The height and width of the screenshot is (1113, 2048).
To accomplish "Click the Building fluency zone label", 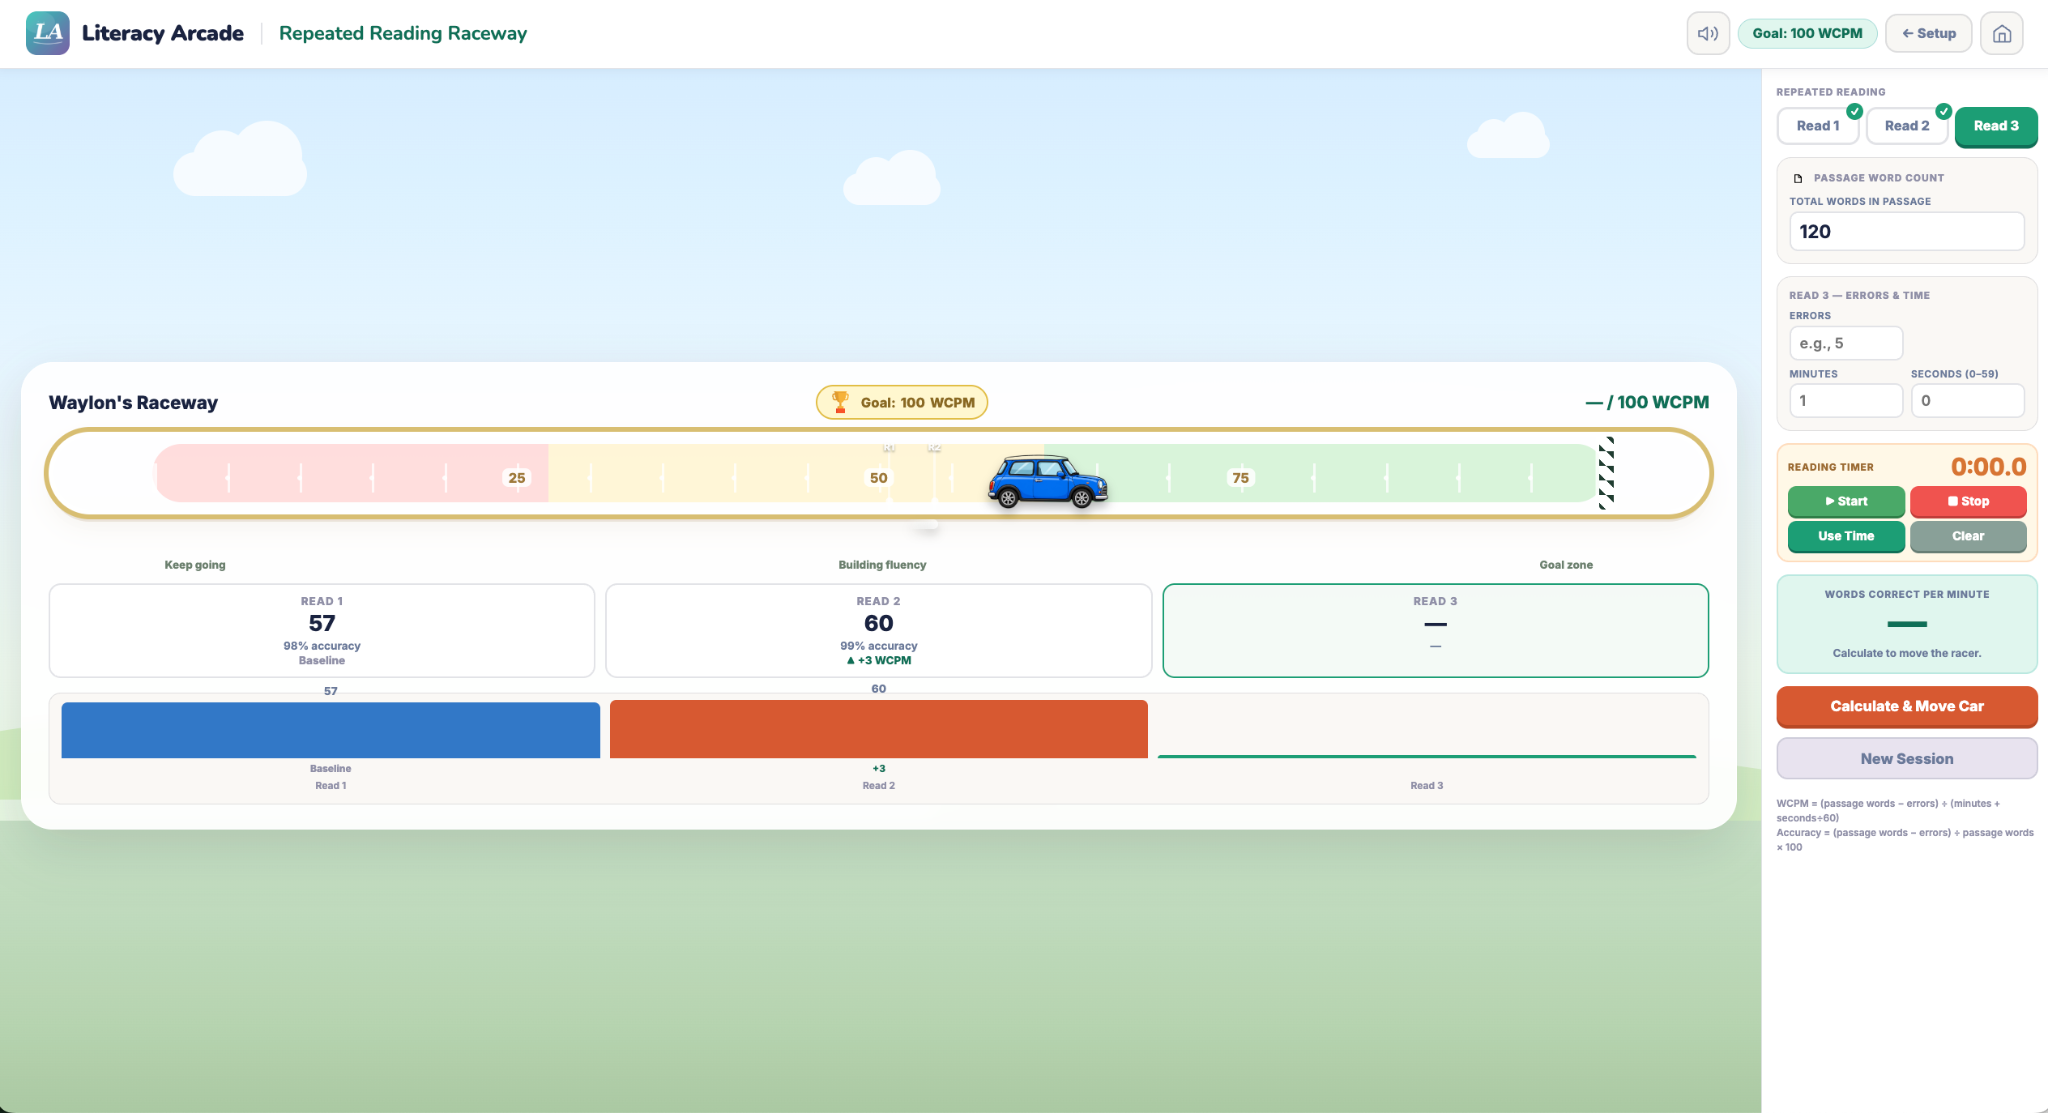I will pos(882,565).
